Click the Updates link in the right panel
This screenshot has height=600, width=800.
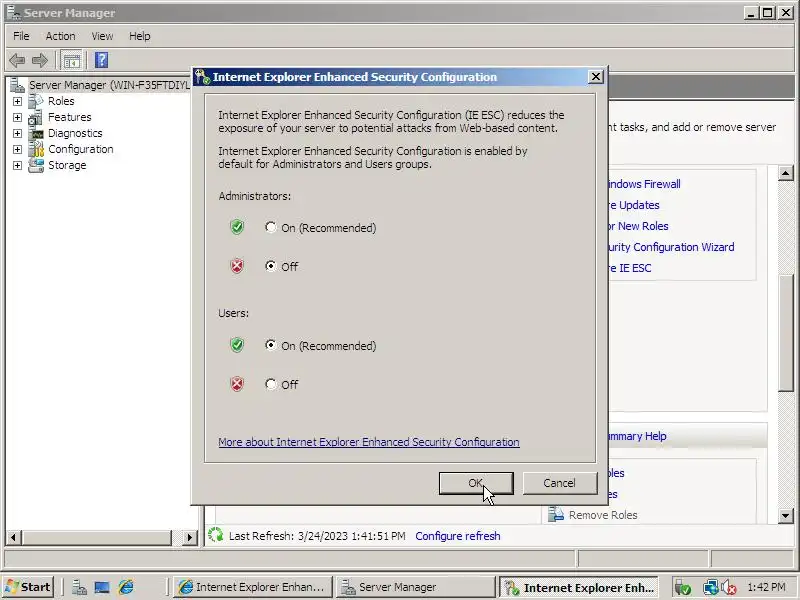635,205
